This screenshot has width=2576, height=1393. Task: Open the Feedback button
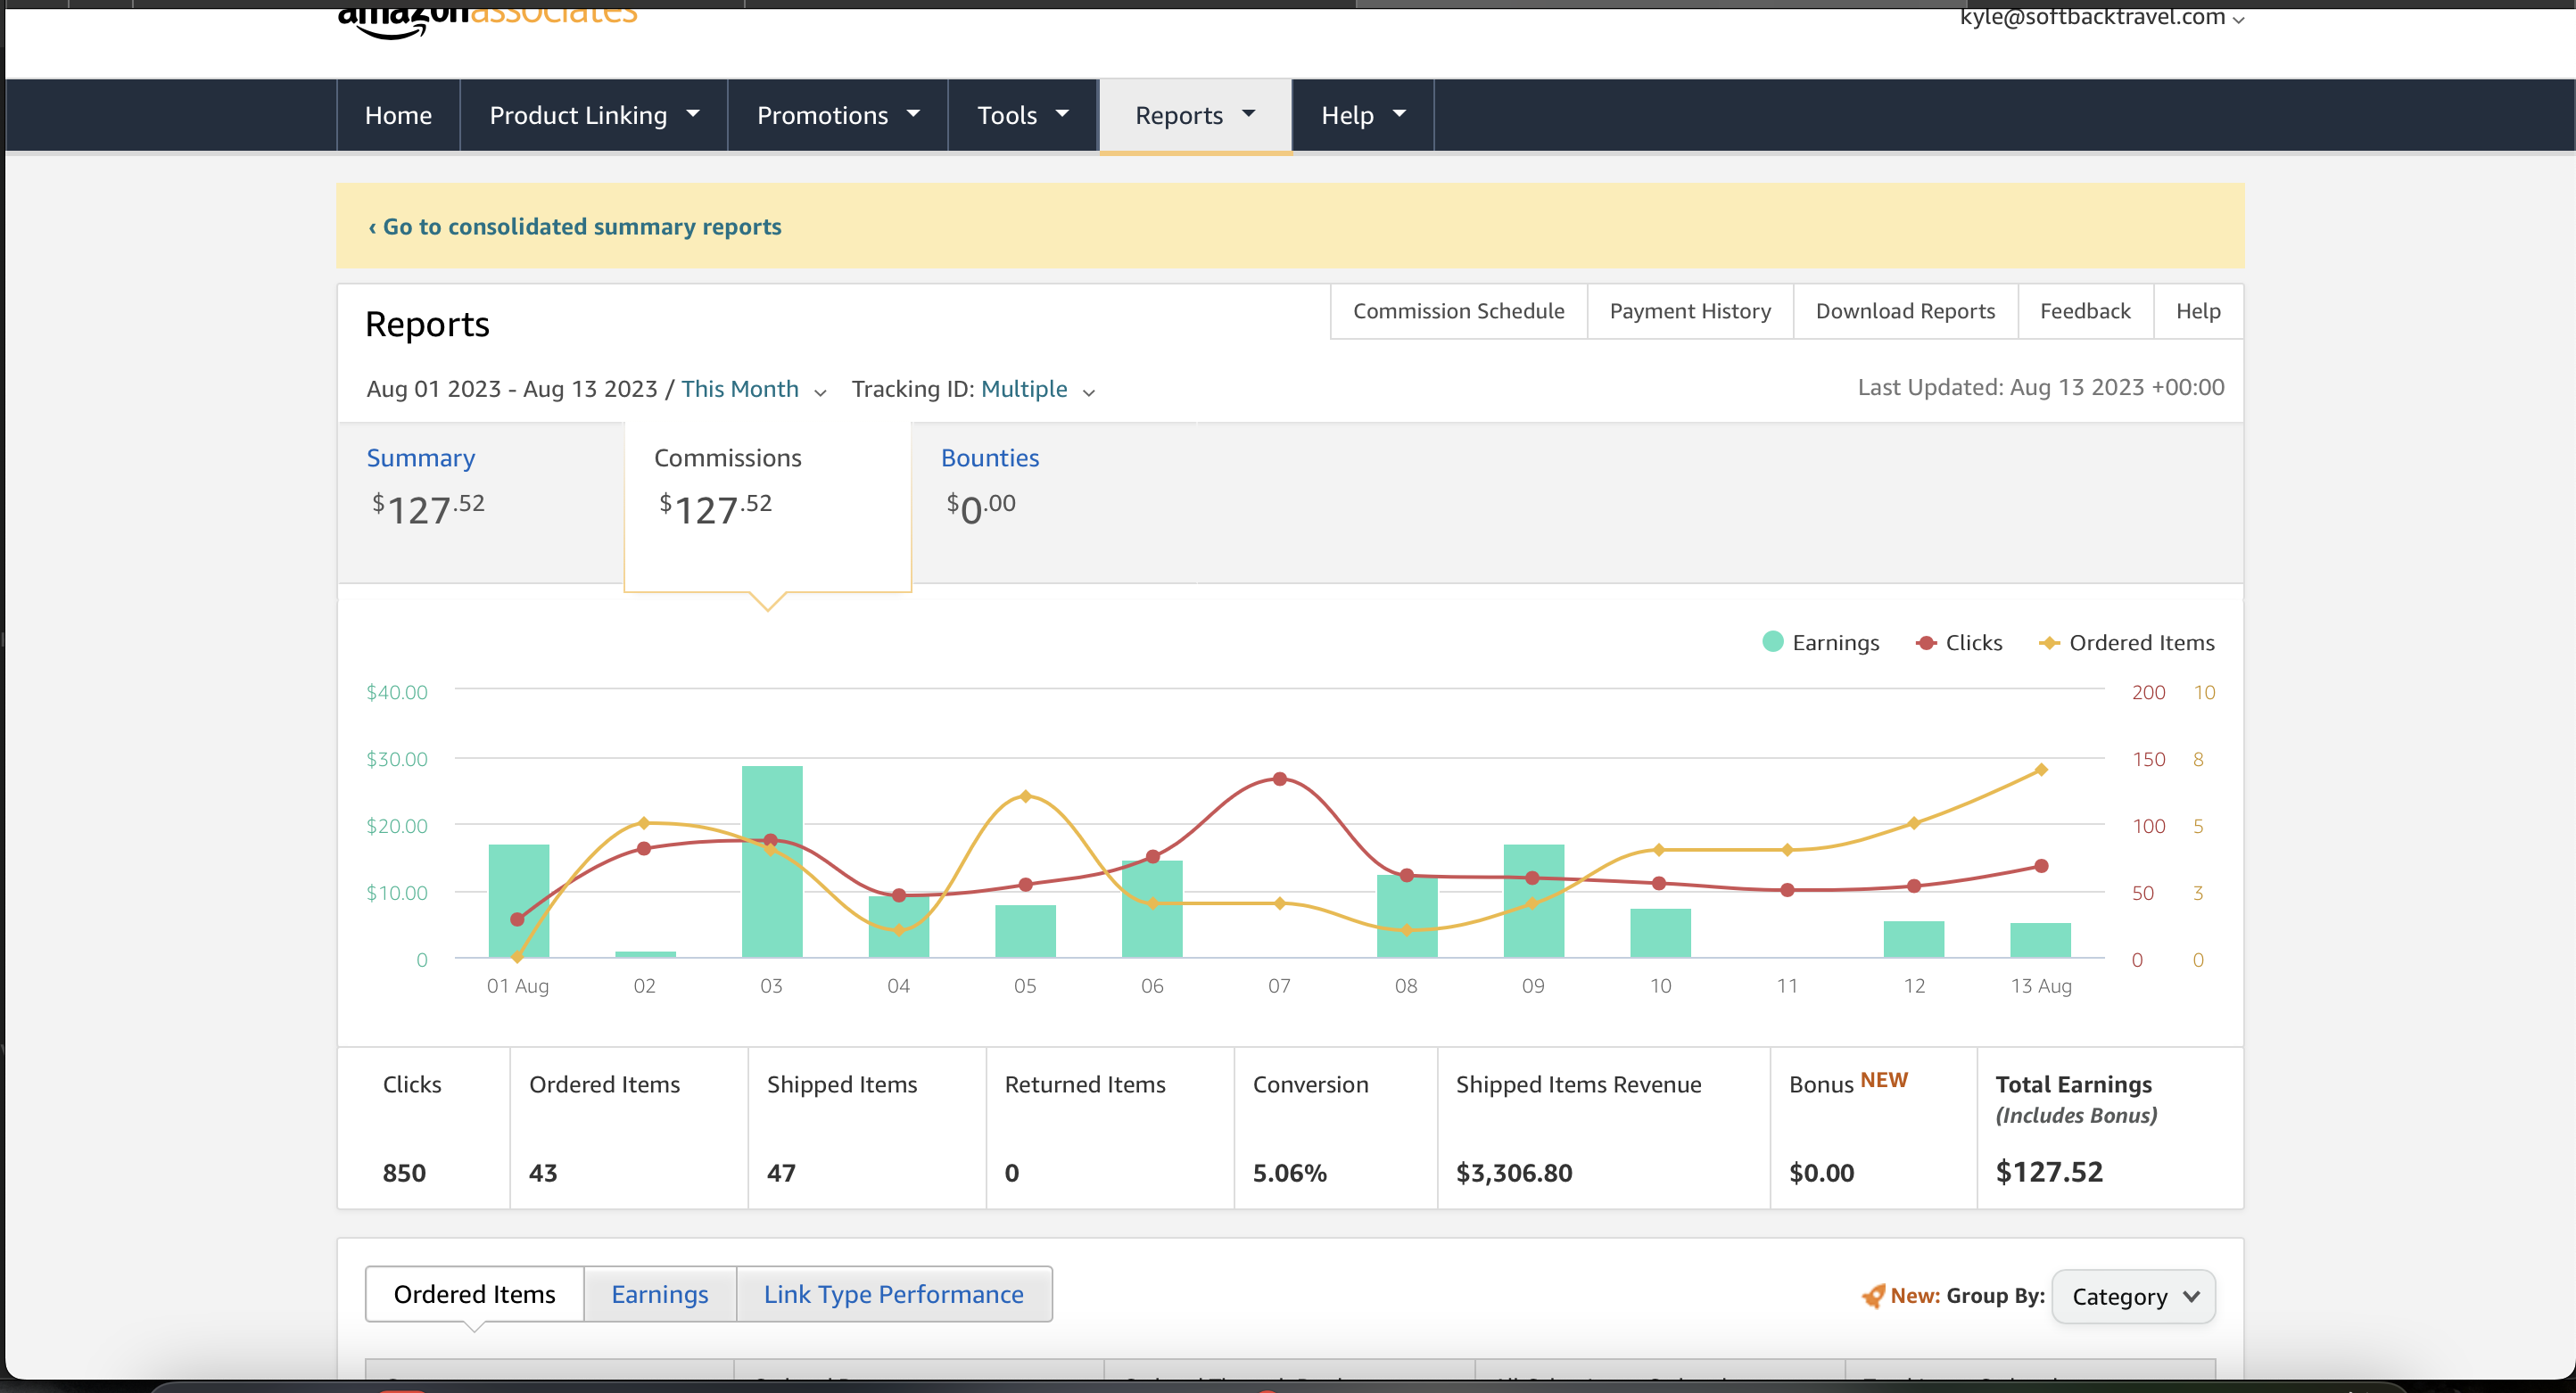tap(2085, 311)
